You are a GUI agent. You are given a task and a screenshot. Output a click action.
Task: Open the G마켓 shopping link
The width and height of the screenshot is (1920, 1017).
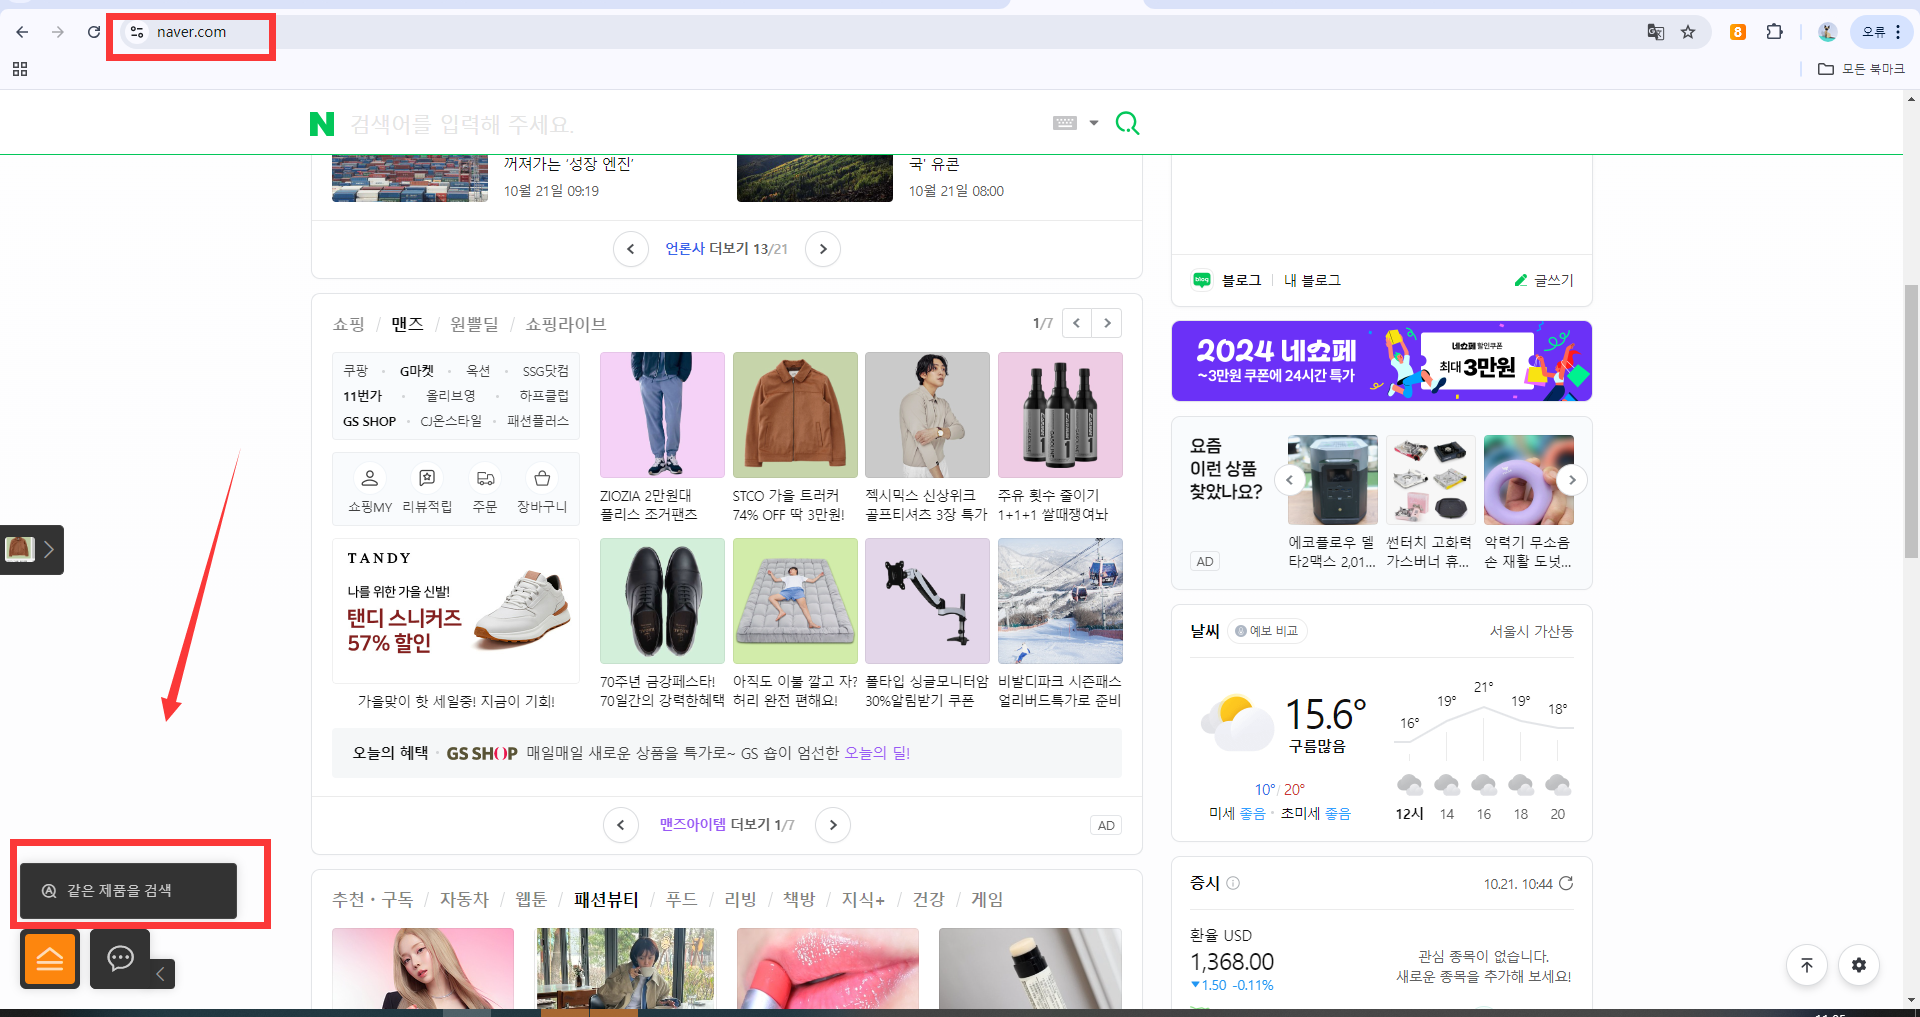click(x=417, y=371)
